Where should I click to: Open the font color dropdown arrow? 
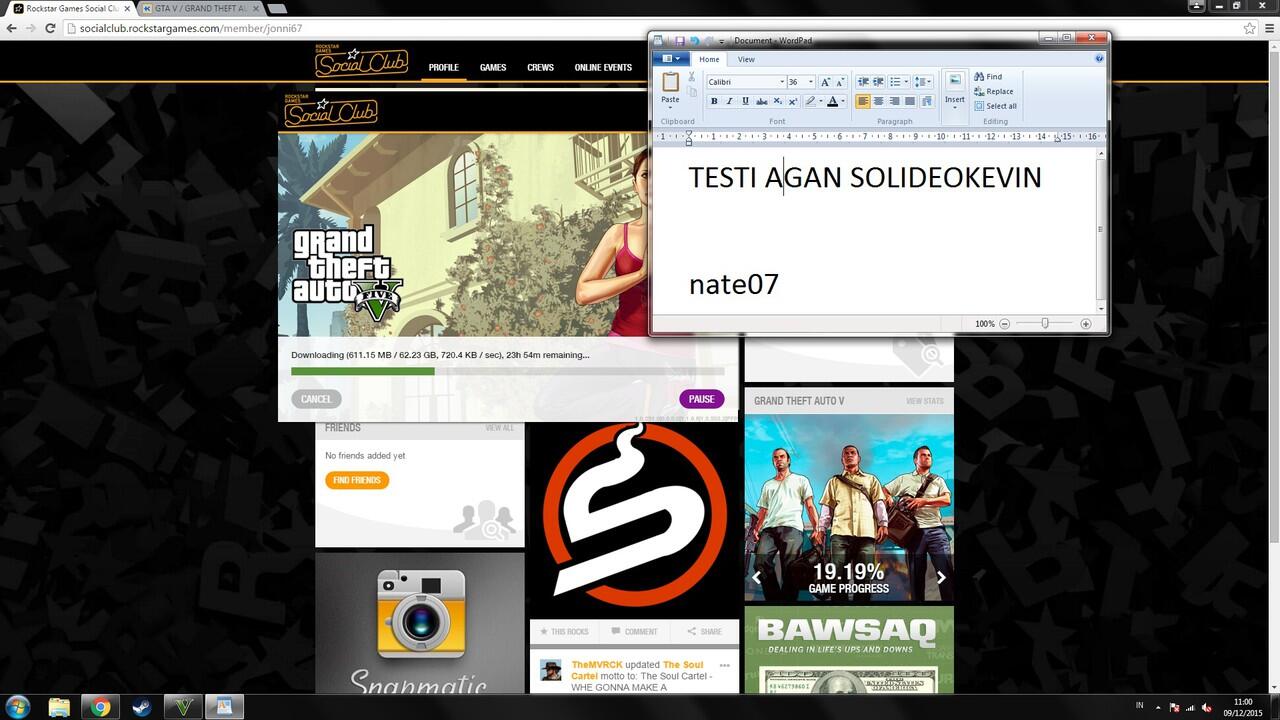(x=843, y=101)
